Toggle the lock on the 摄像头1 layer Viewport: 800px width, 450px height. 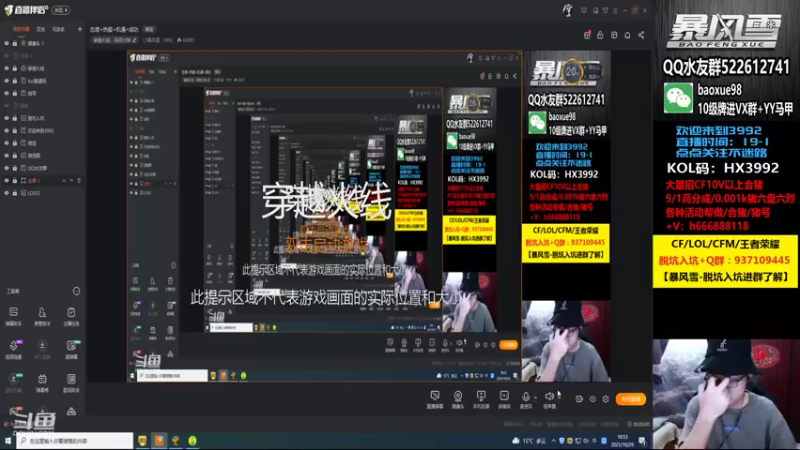[x=15, y=43]
